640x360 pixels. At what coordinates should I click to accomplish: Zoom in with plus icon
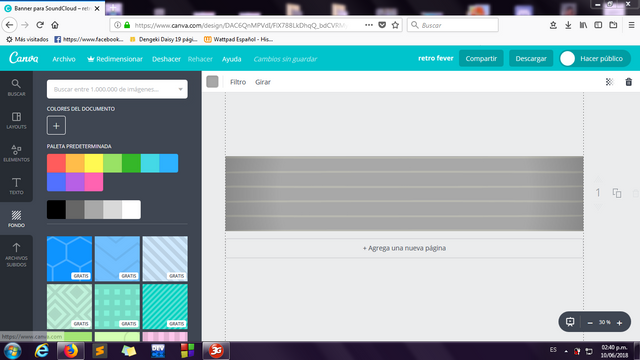point(619,323)
